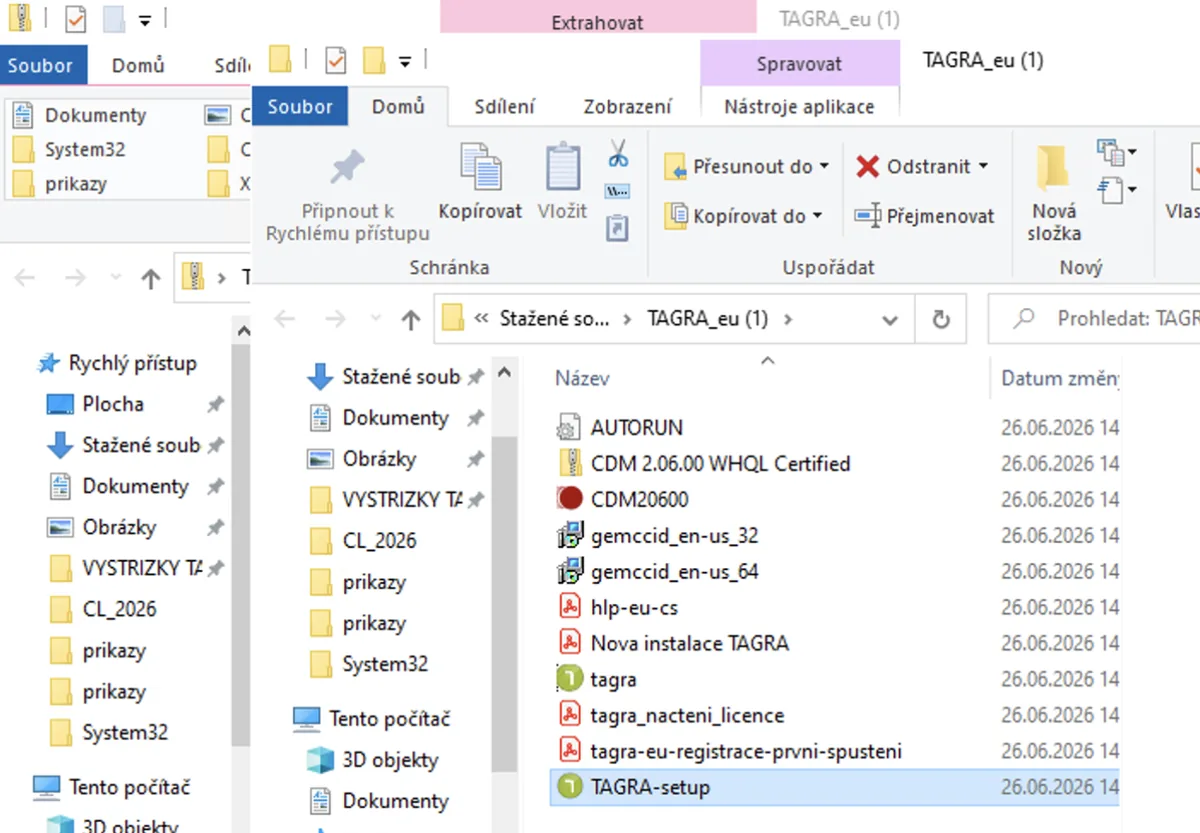Screen dimensions: 1200x833
Task: Click the Kopírovat button in ribbon
Action: pos(480,182)
